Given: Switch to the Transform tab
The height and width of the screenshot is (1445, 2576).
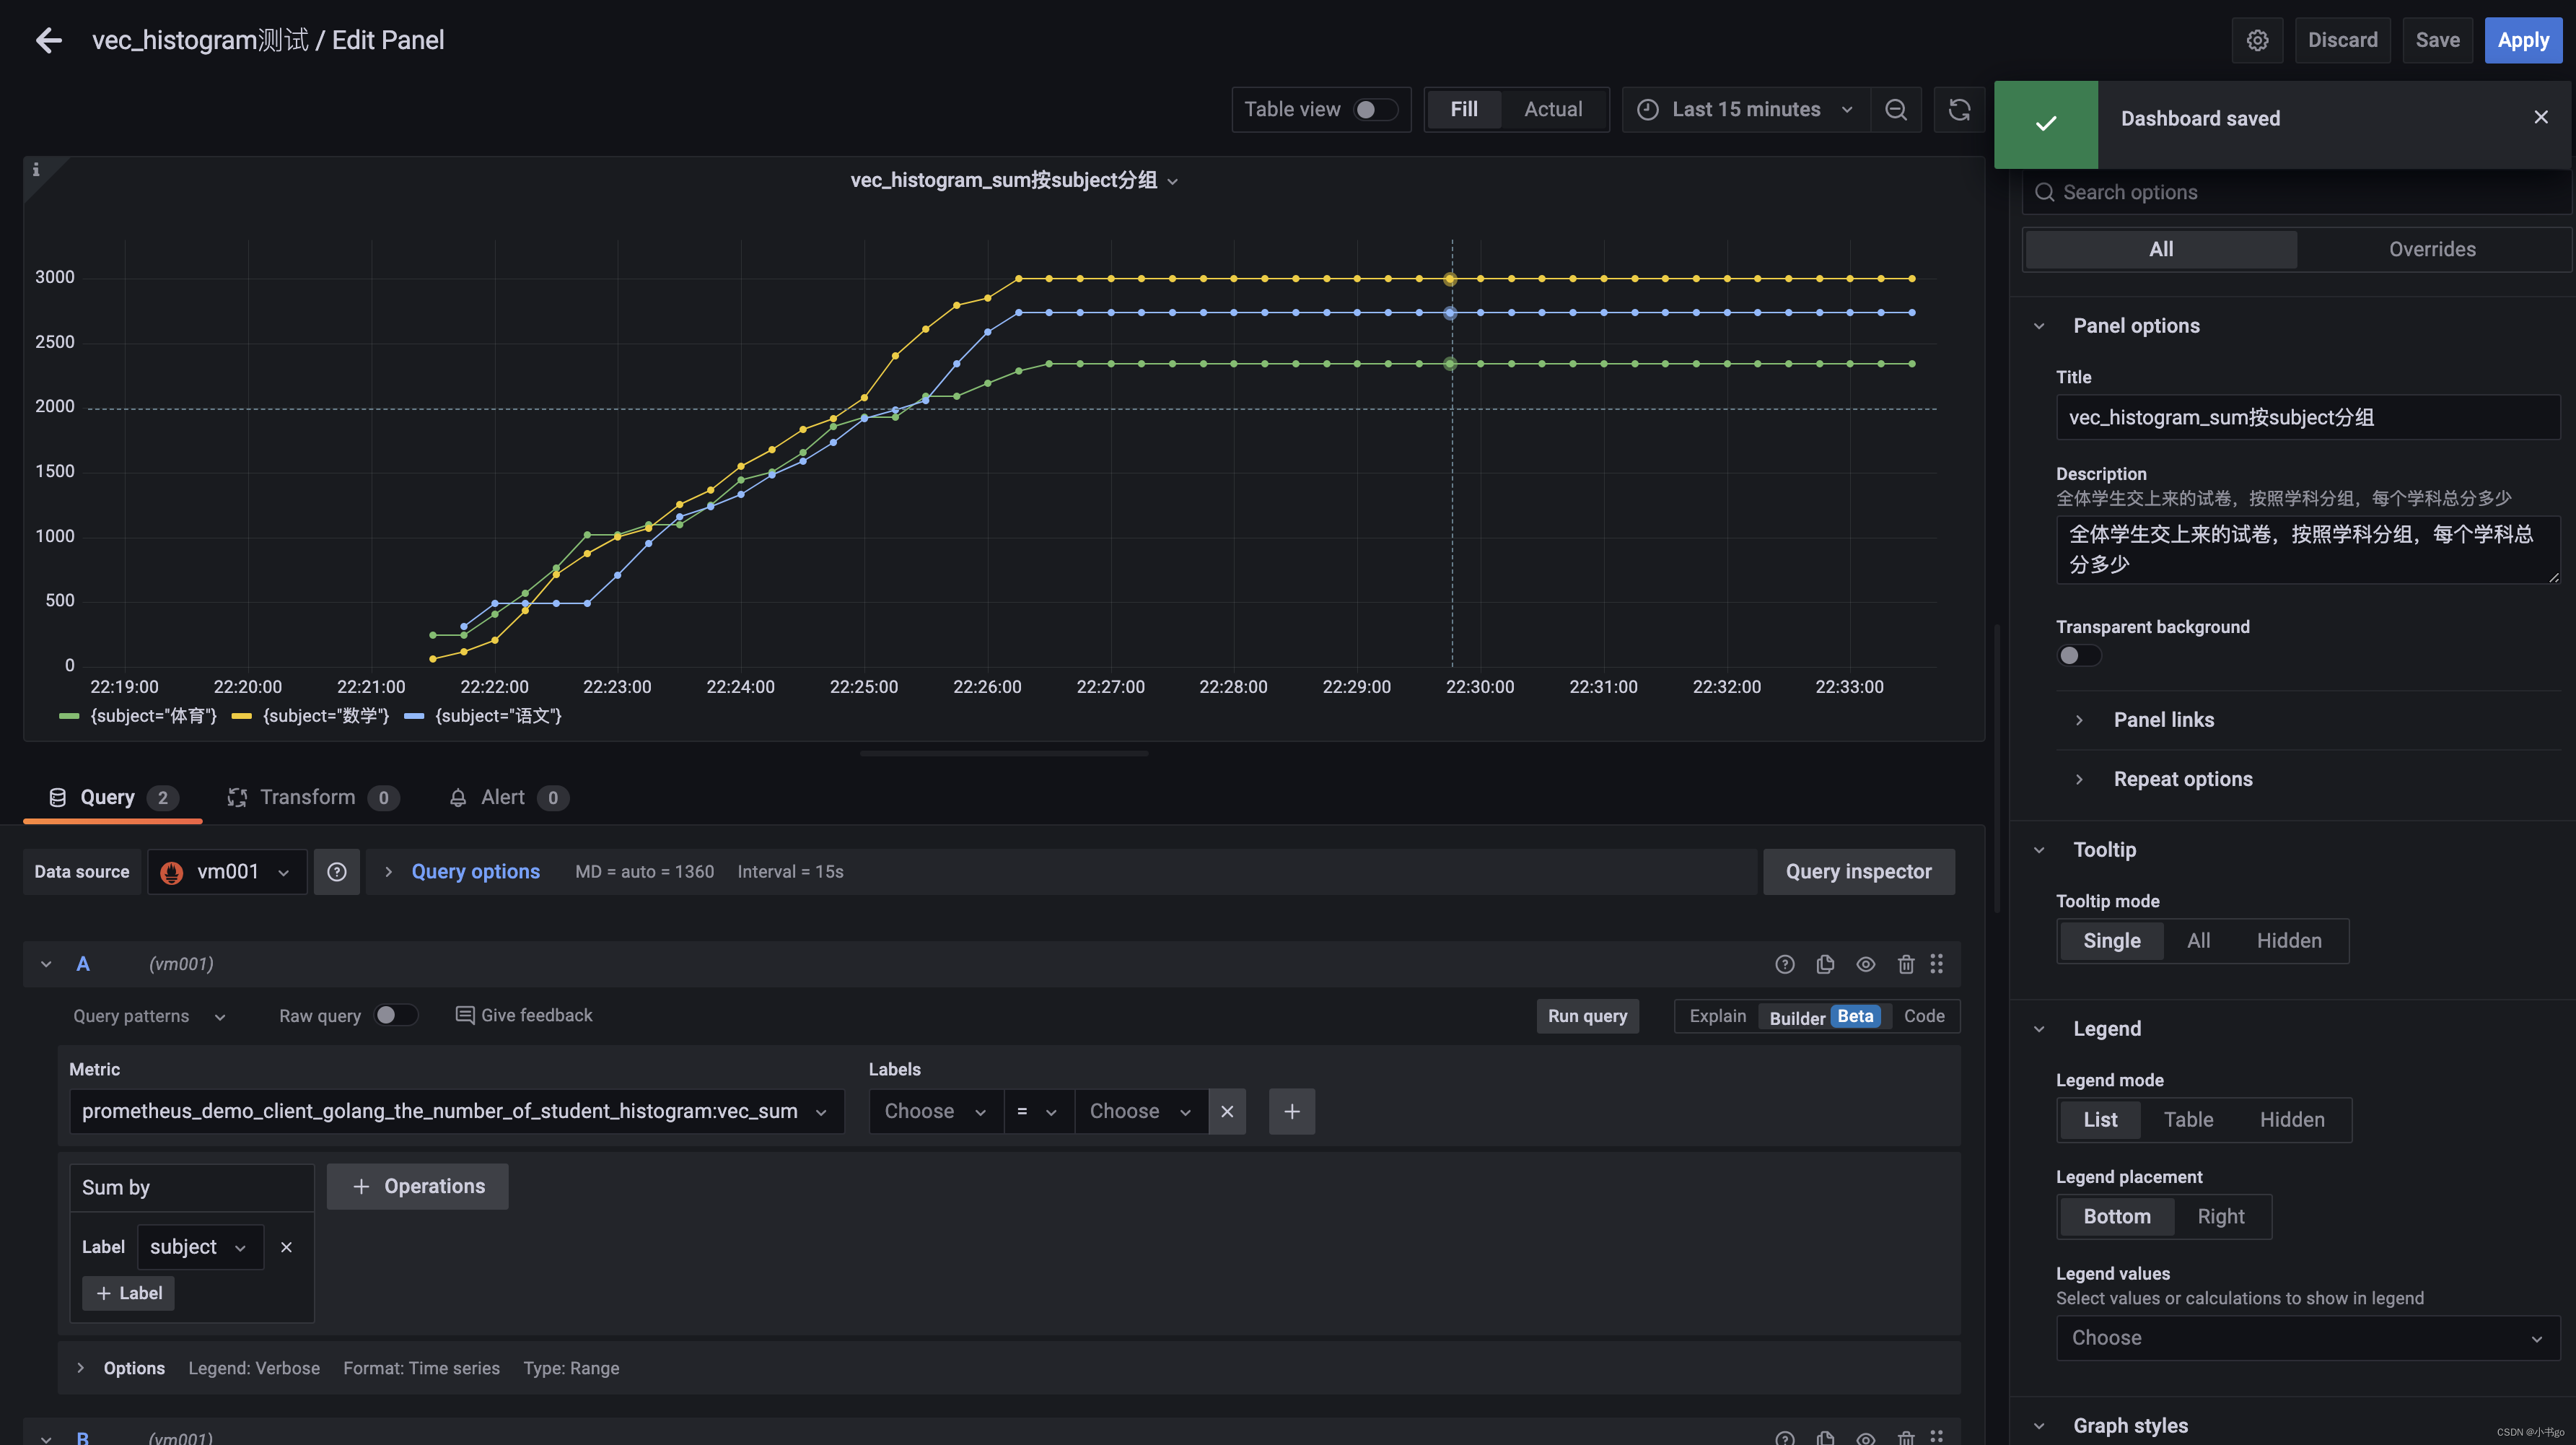Looking at the screenshot, I should click(x=307, y=797).
